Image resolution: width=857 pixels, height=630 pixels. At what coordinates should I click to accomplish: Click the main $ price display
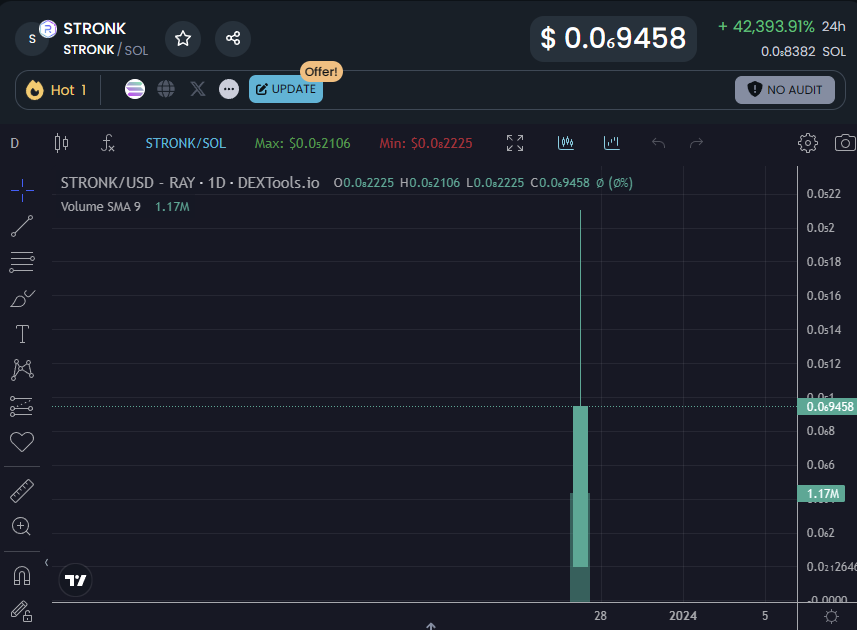coord(613,38)
